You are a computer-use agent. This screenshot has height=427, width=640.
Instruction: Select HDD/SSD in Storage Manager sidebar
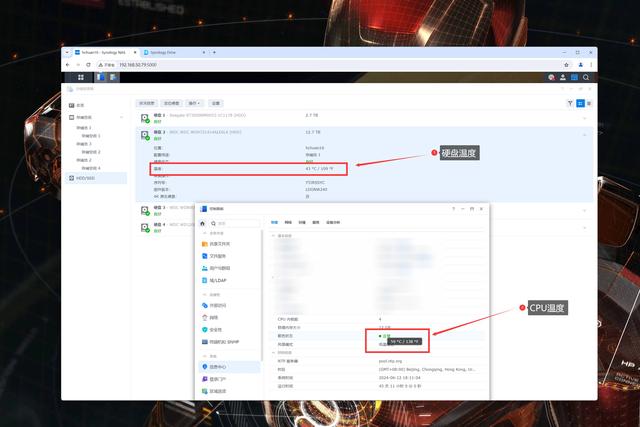pos(96,178)
